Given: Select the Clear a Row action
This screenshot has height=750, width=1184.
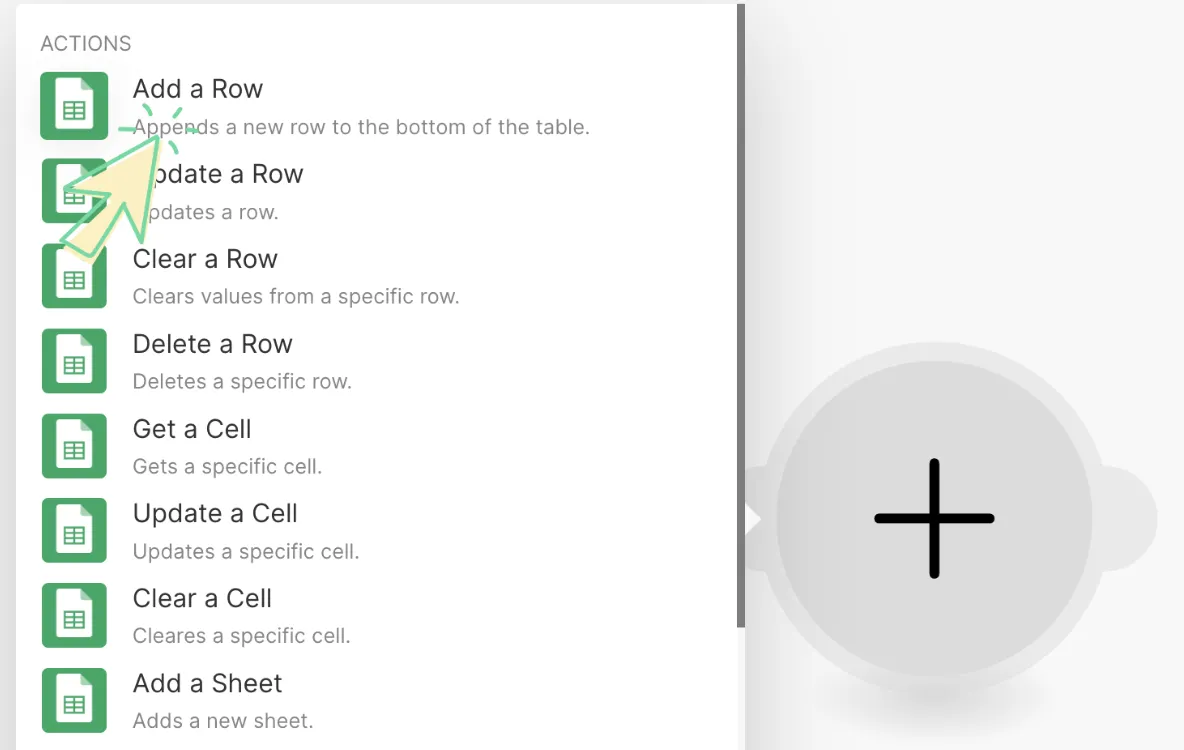Looking at the screenshot, I should point(205,259).
